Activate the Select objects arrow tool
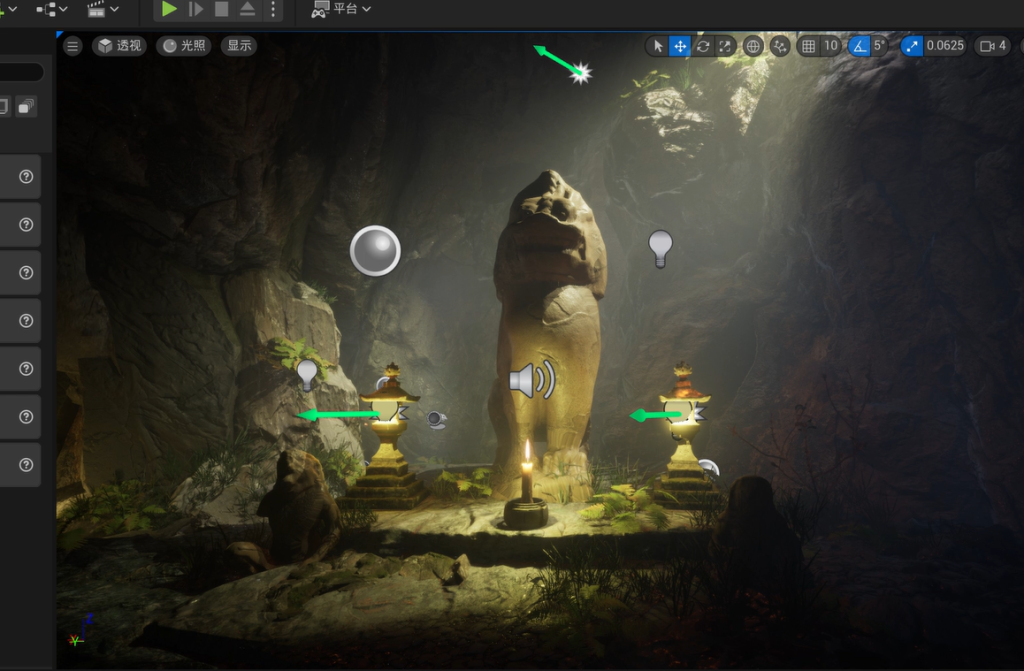This screenshot has width=1024, height=671. [x=658, y=46]
